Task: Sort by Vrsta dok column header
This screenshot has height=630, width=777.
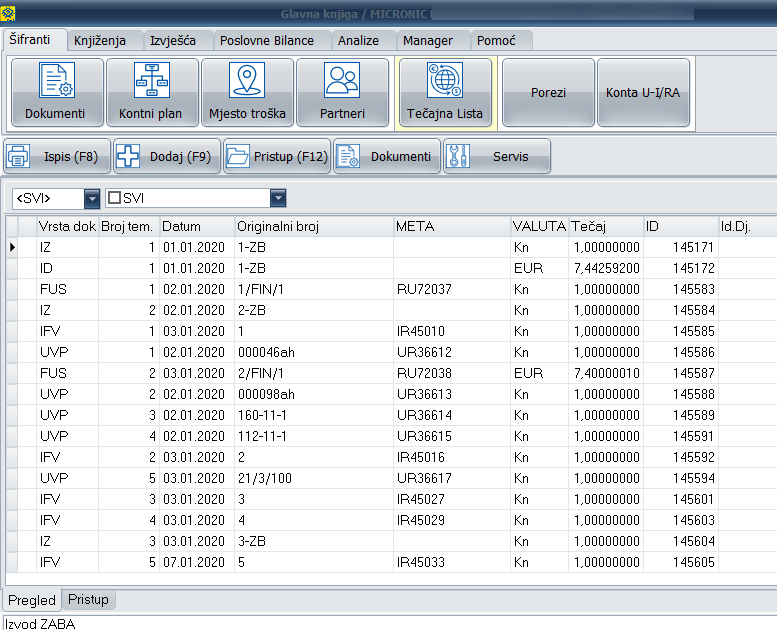Action: coord(67,227)
